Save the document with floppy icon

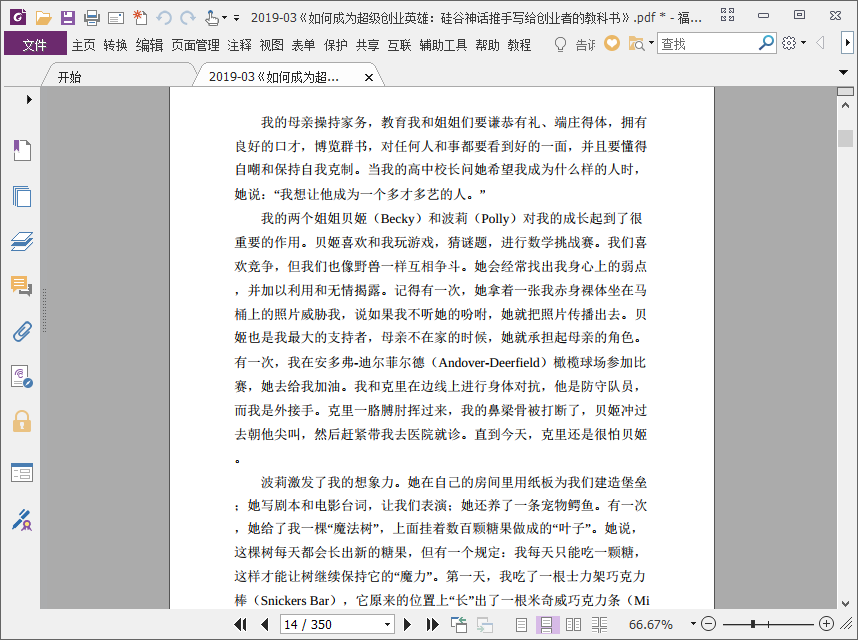pyautogui.click(x=67, y=18)
